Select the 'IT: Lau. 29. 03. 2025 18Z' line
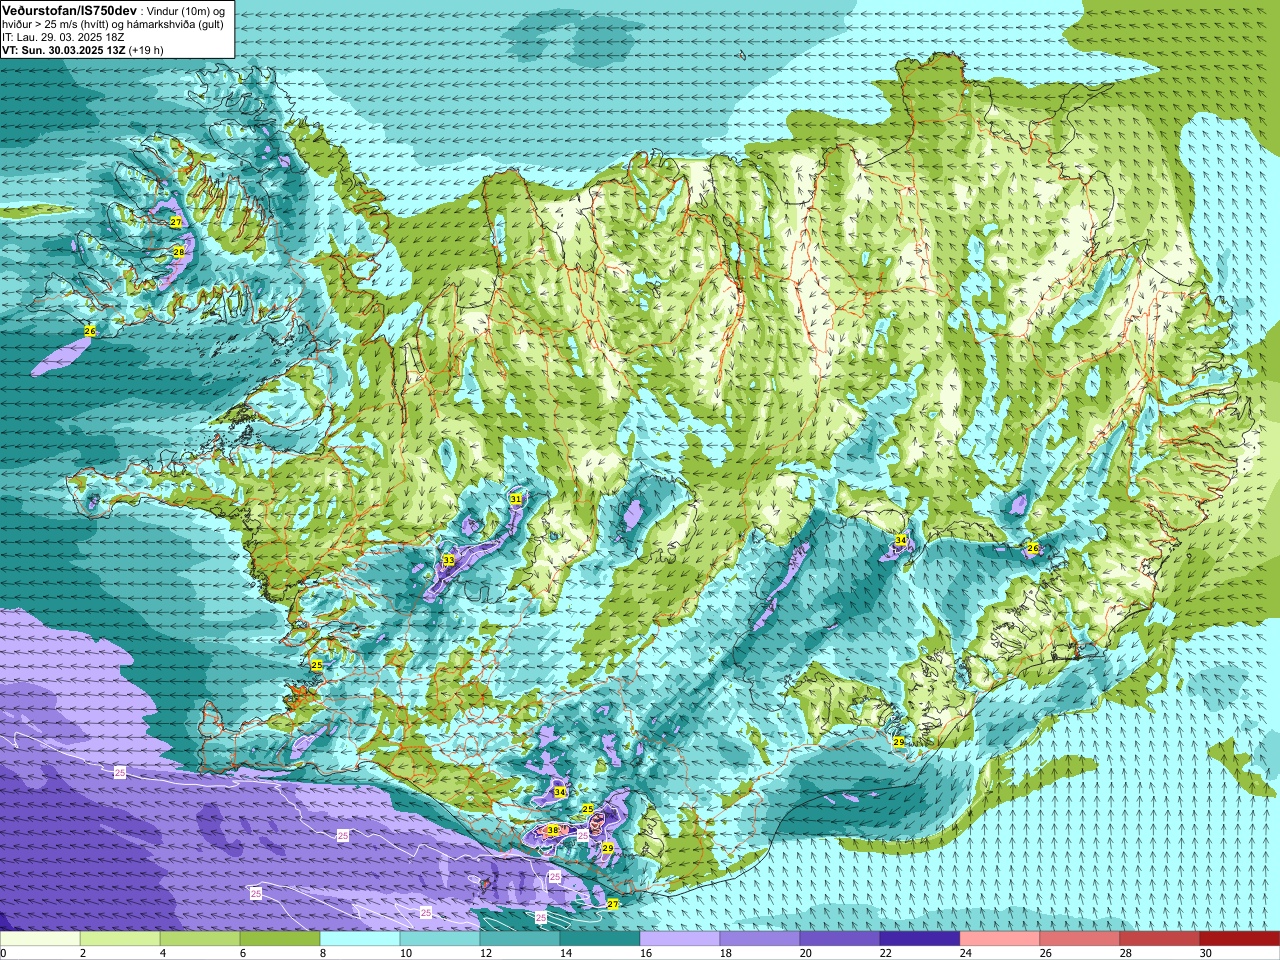This screenshot has width=1280, height=960. (x=63, y=37)
